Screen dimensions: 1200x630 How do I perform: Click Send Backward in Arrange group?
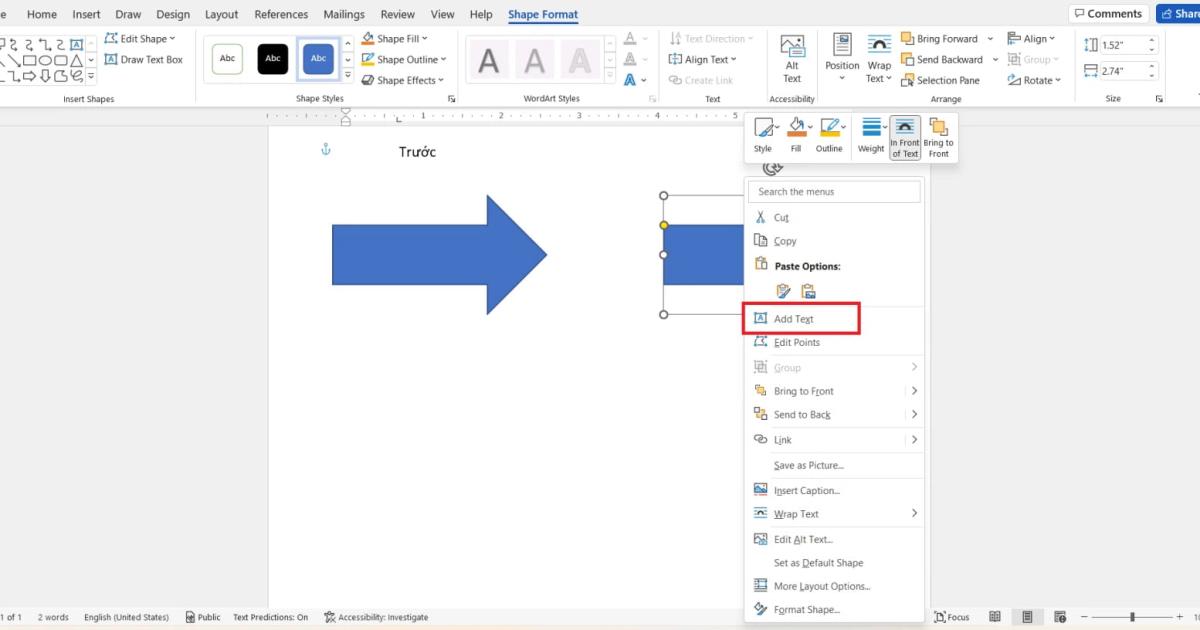tap(941, 60)
